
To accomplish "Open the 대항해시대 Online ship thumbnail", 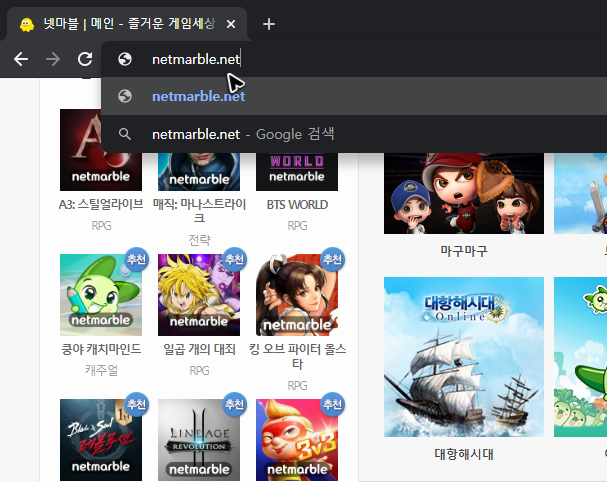I will [464, 357].
